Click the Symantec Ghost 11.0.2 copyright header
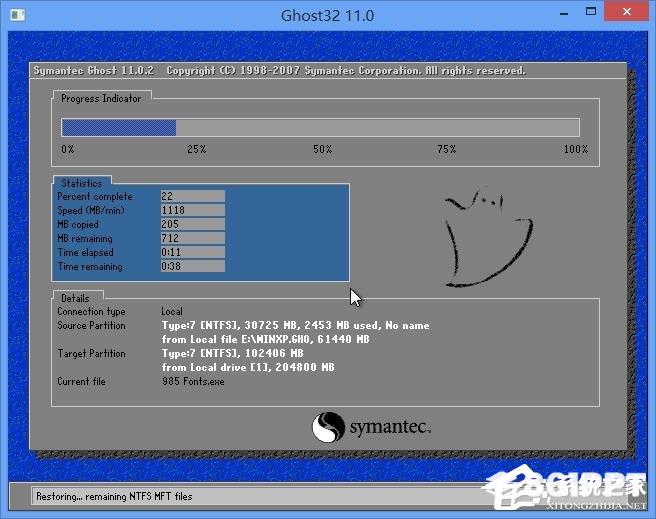Viewport: 656px width, 519px height. pyautogui.click(x=279, y=71)
